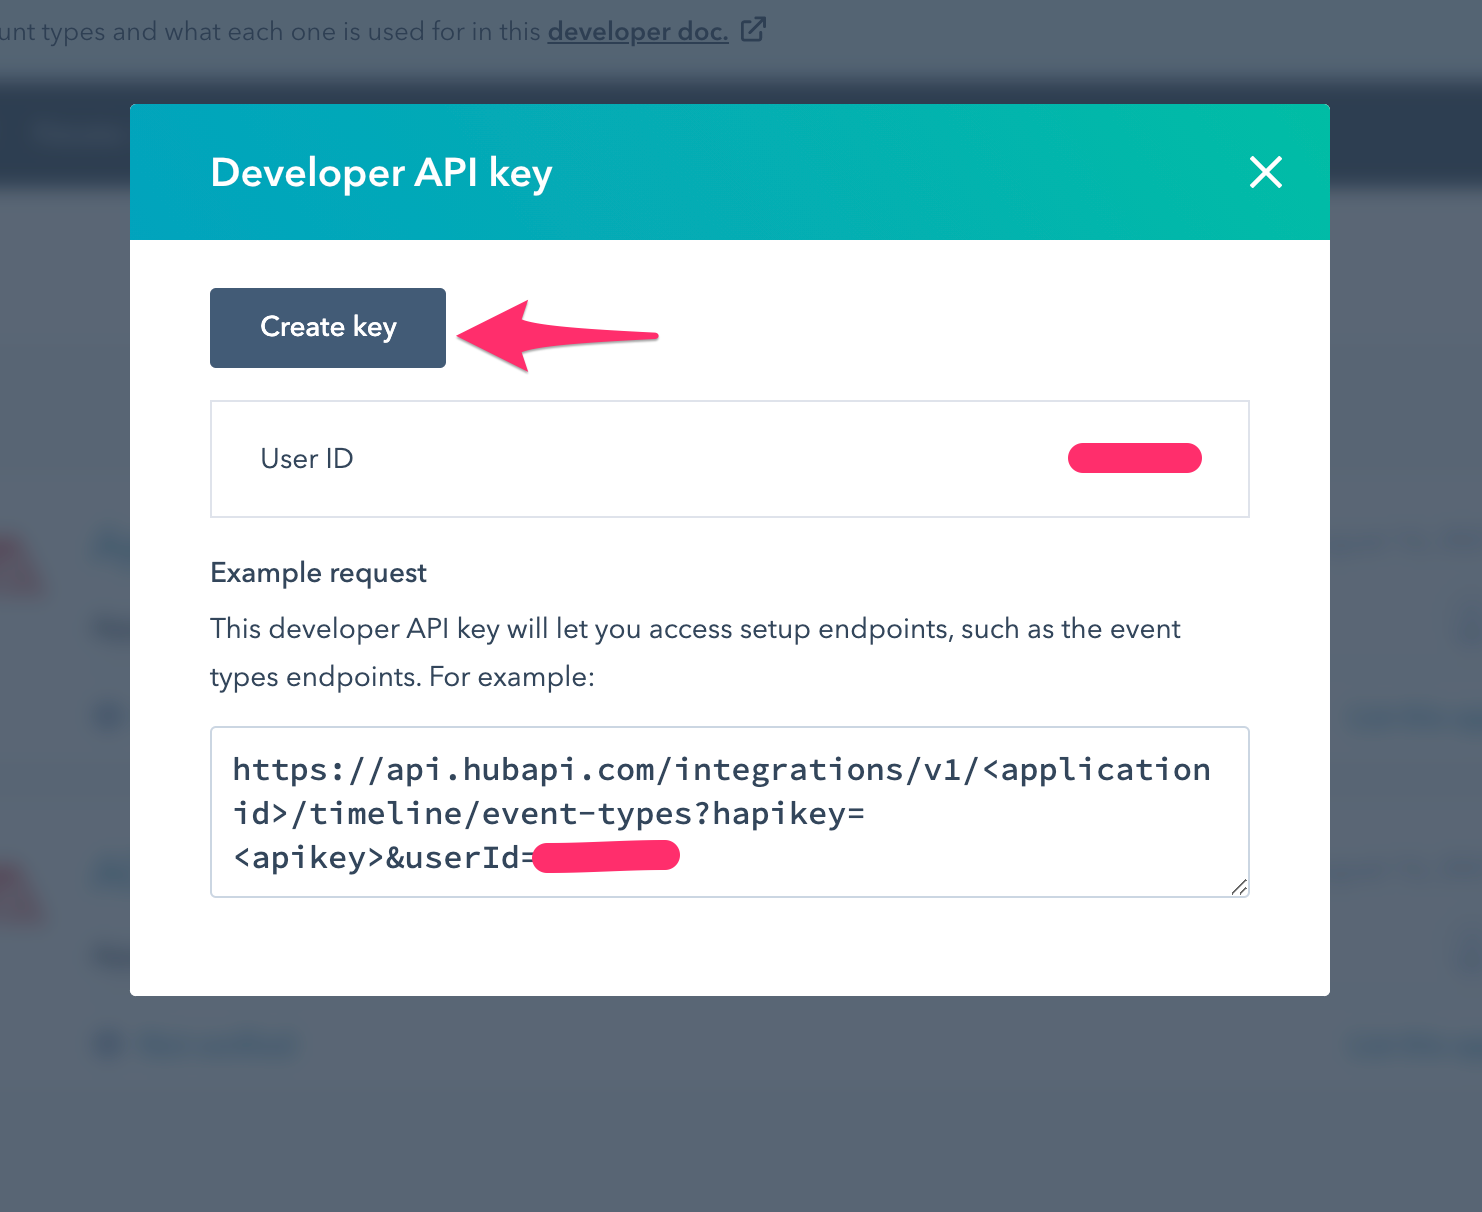The width and height of the screenshot is (1482, 1212).
Task: Click the redacted User ID value
Action: pos(1134,458)
